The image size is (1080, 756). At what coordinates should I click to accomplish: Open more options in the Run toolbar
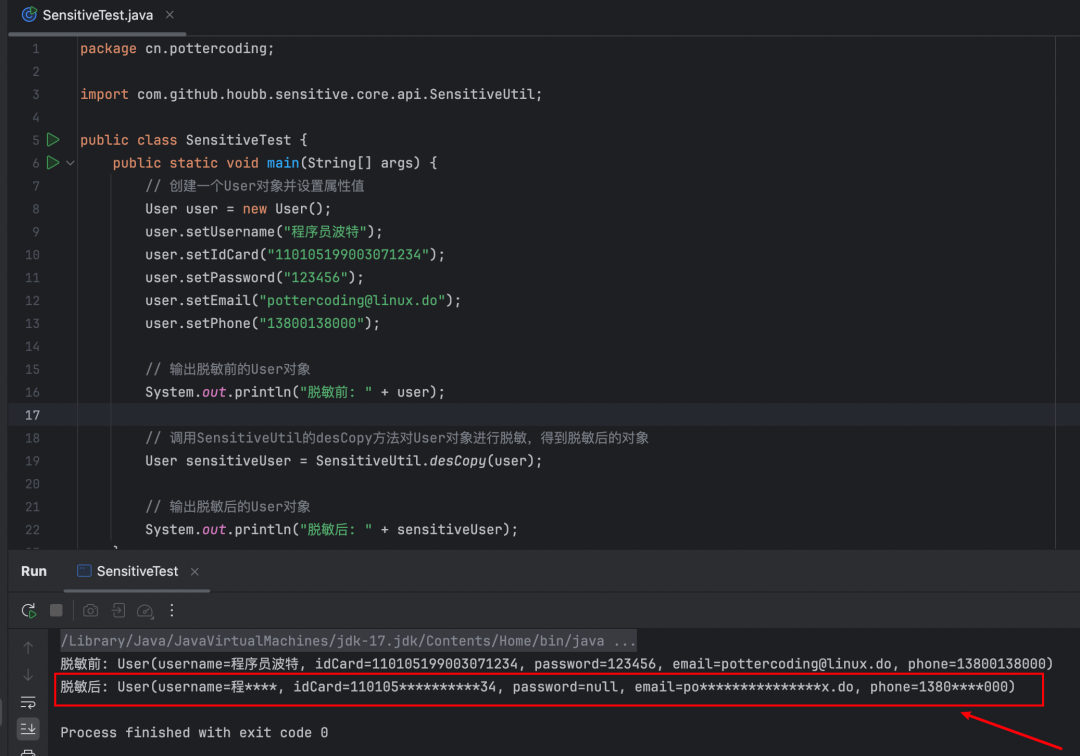[172, 611]
